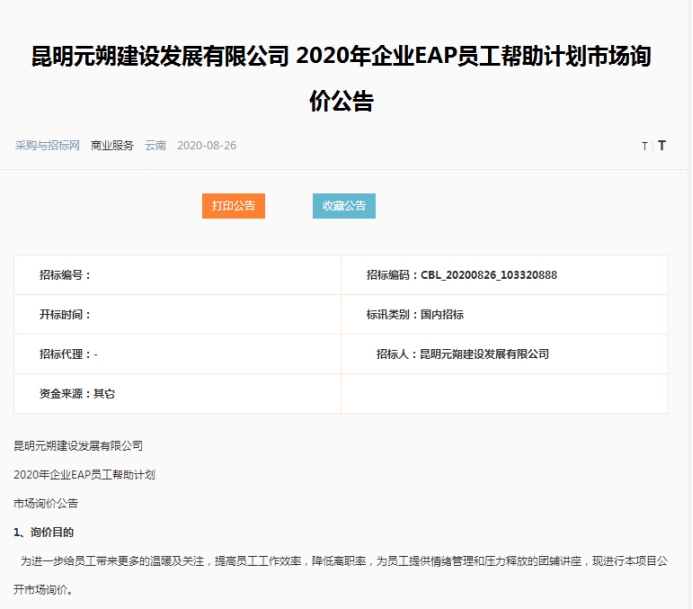This screenshot has height=609, width=693.
Task: Click the 2020-08-26 publish date
Action: click(206, 145)
